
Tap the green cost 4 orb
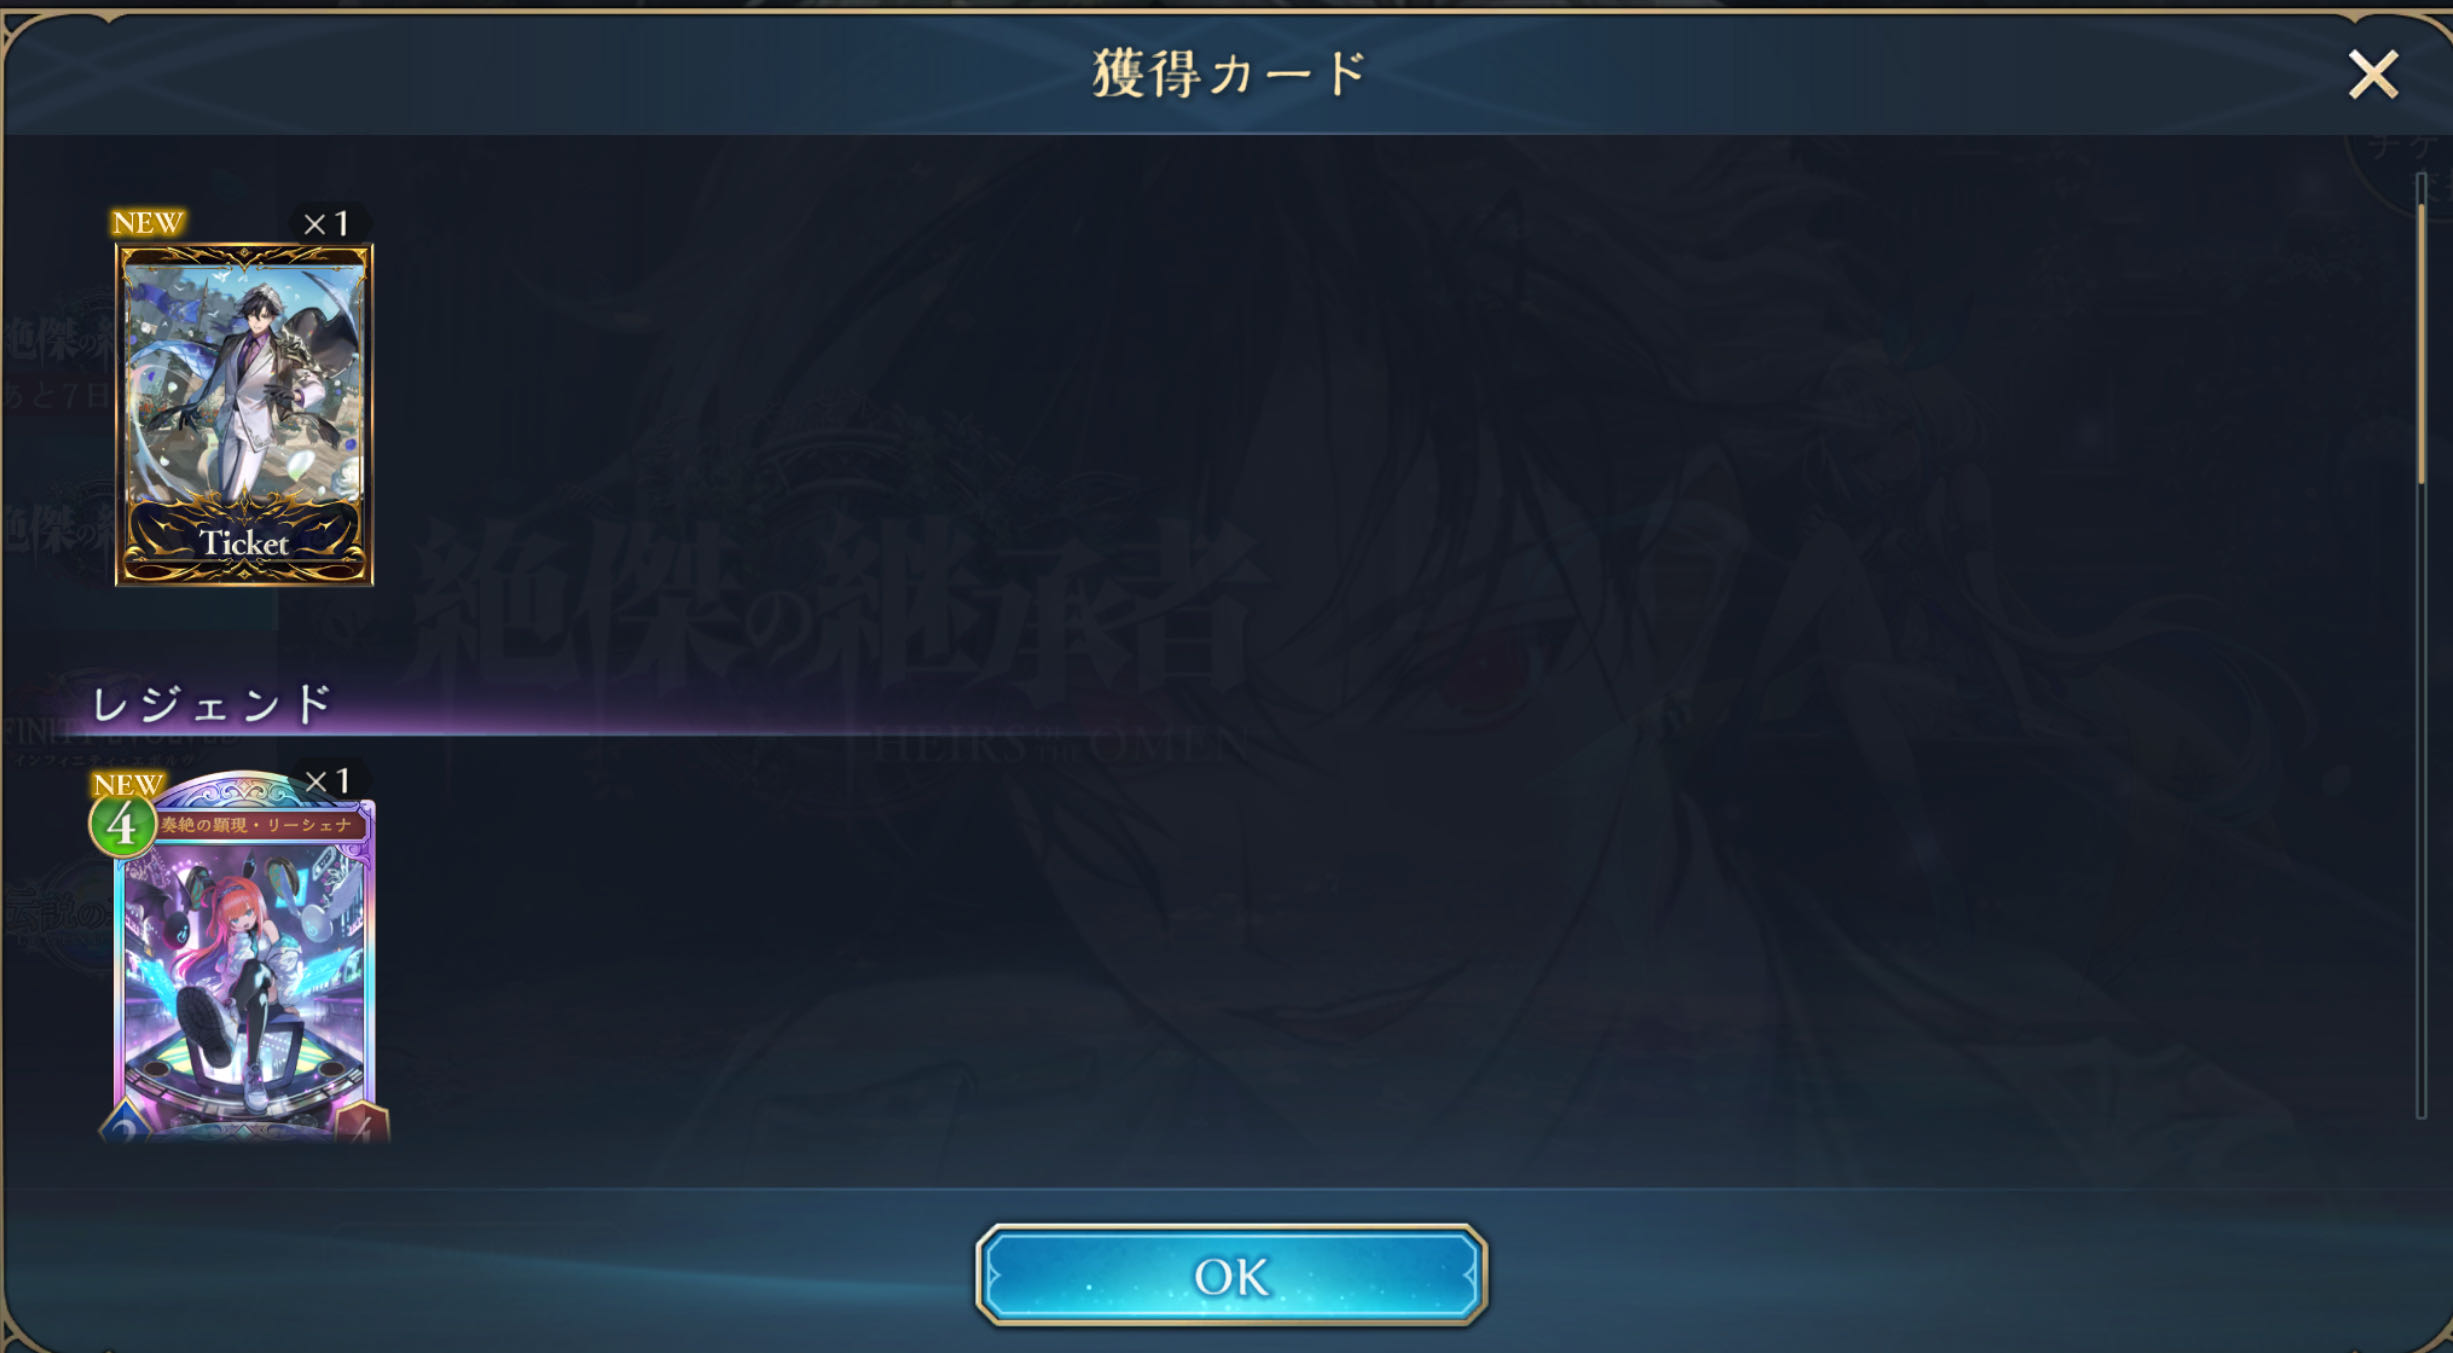122,826
